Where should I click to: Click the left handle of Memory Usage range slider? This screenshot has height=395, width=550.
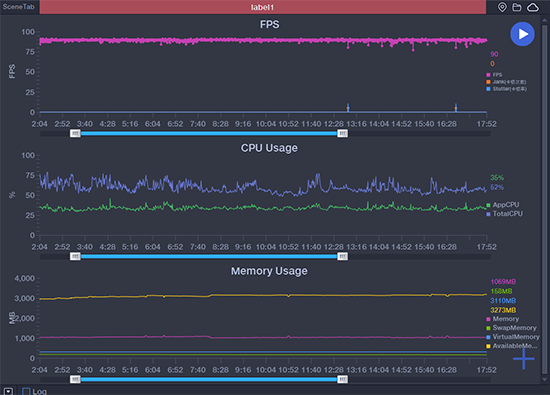point(75,379)
